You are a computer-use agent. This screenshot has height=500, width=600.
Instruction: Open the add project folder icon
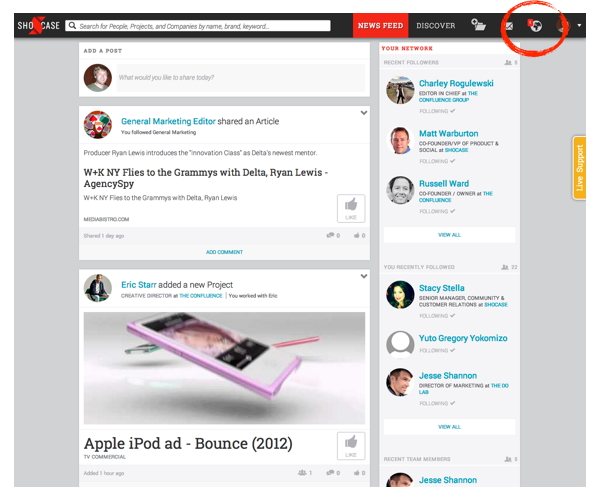coord(478,25)
